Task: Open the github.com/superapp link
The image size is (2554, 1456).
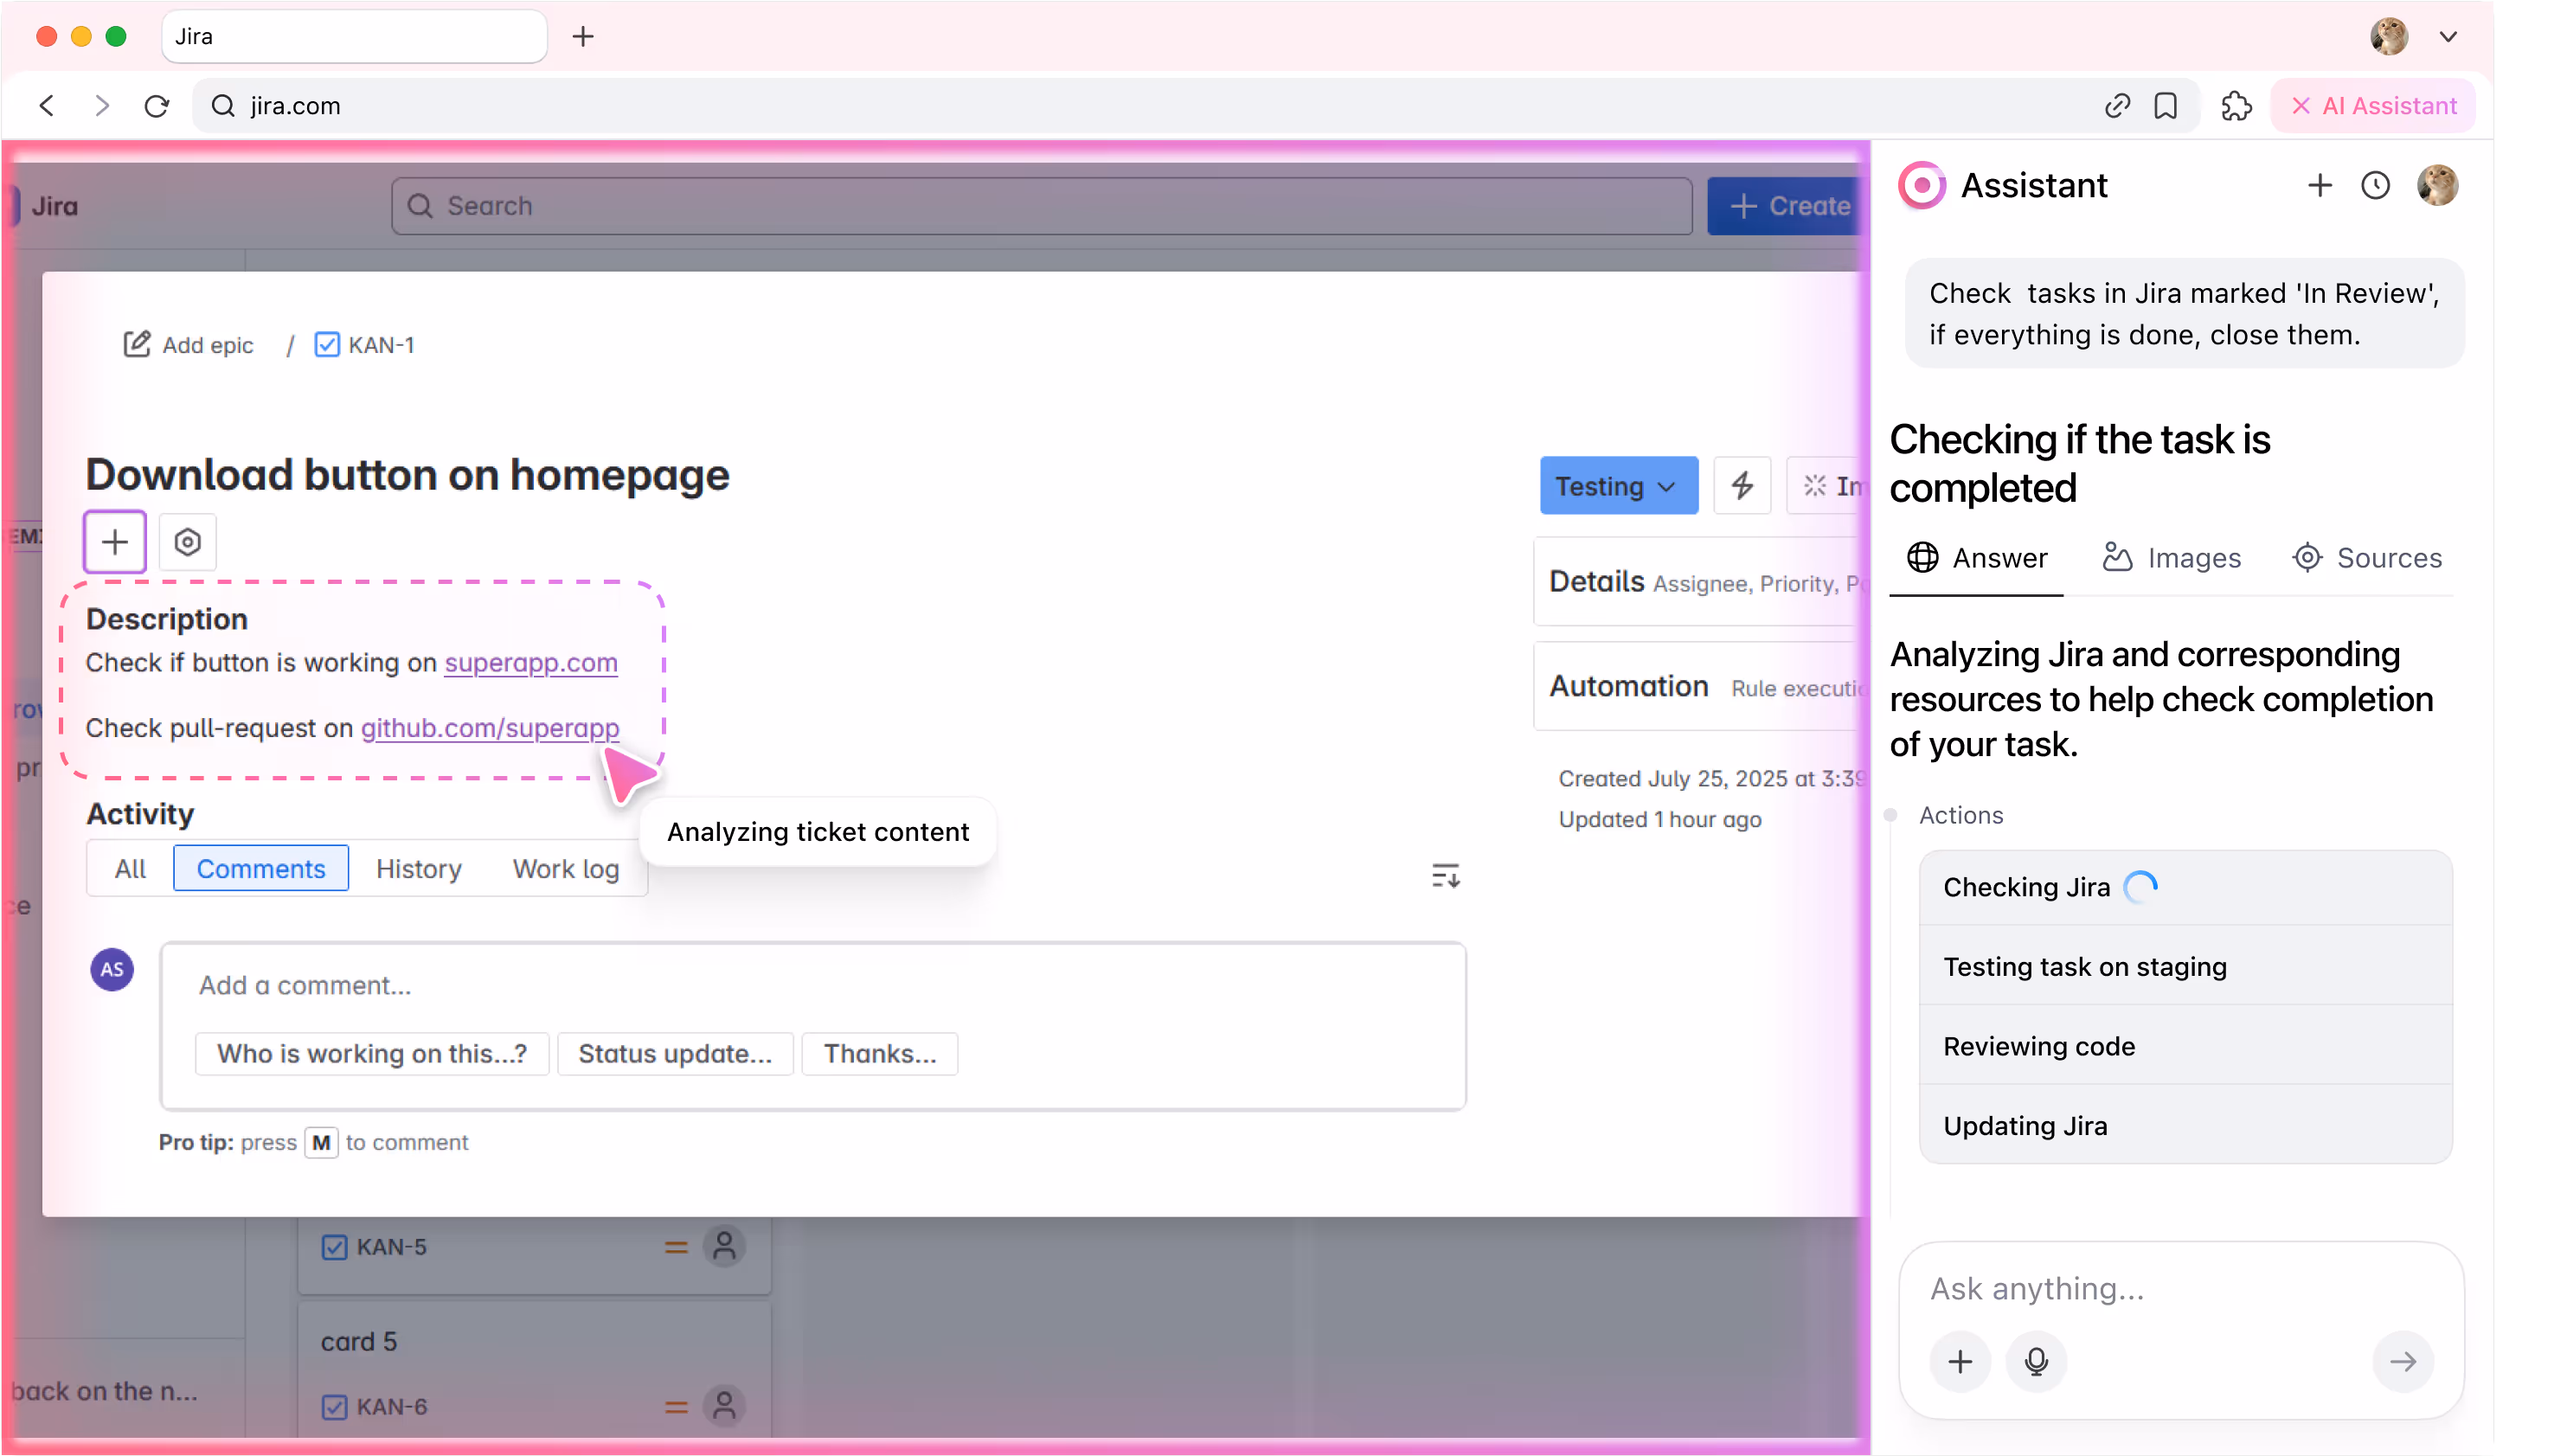Action: (490, 728)
